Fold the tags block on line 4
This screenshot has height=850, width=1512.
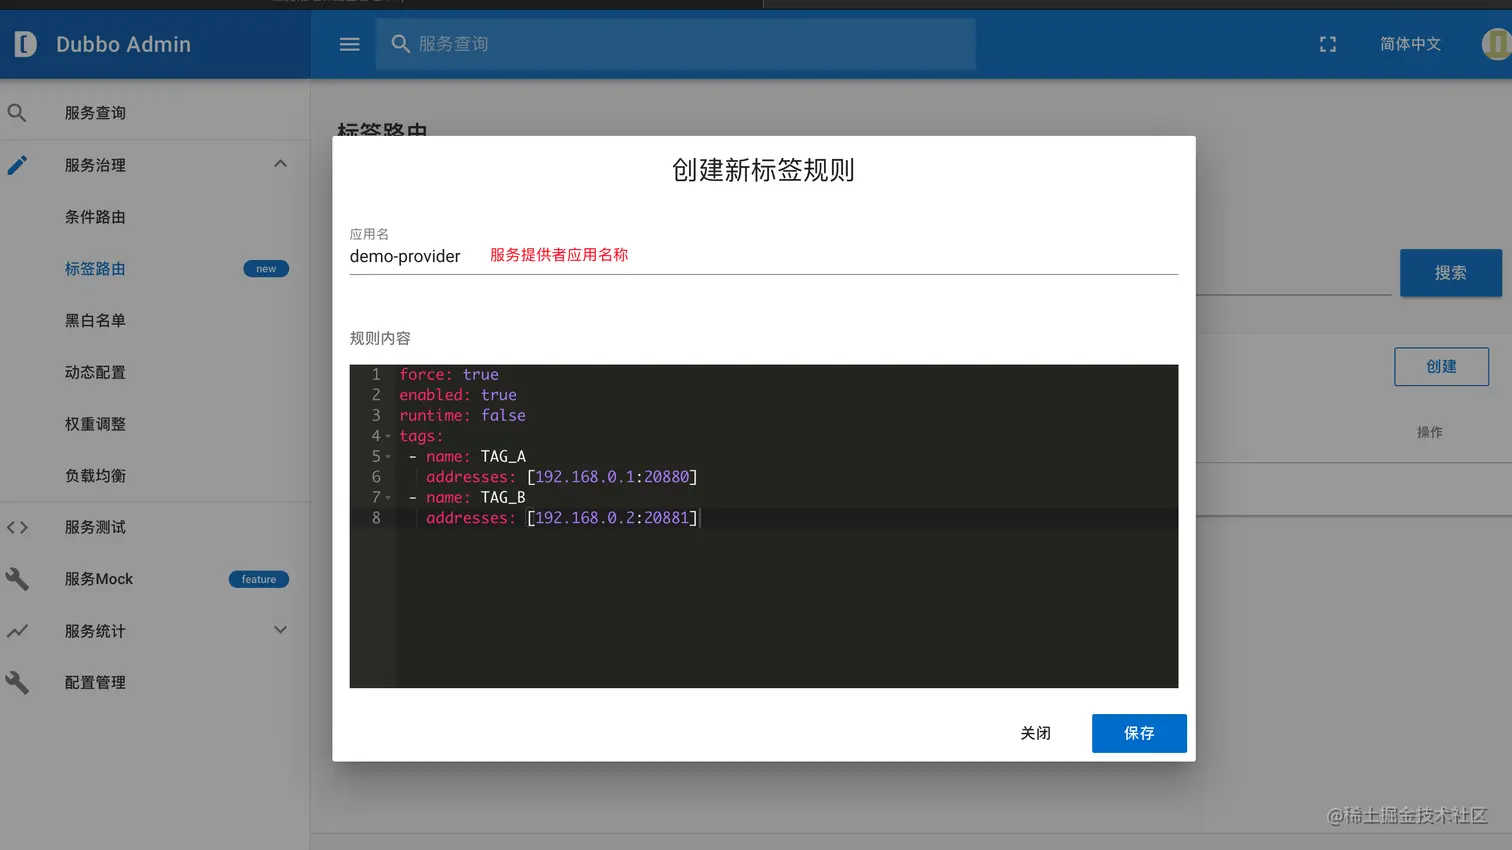pyautogui.click(x=388, y=437)
